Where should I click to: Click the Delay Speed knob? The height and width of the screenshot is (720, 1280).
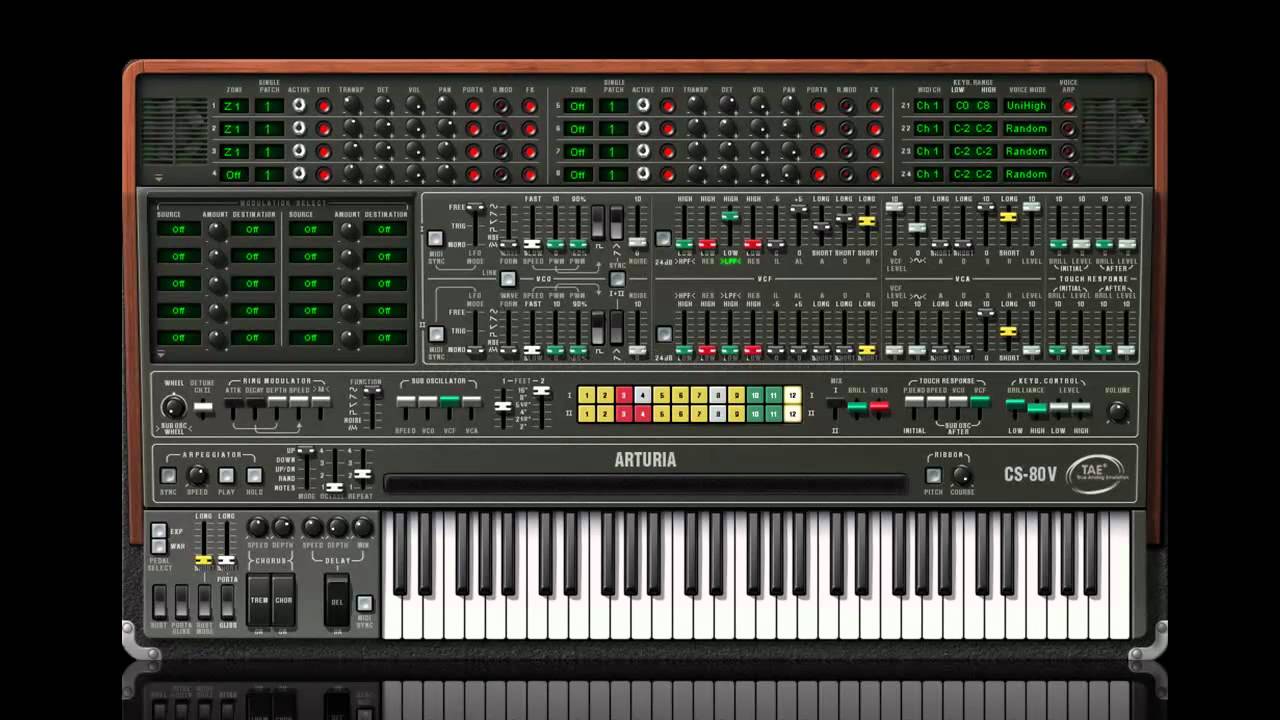(x=313, y=527)
